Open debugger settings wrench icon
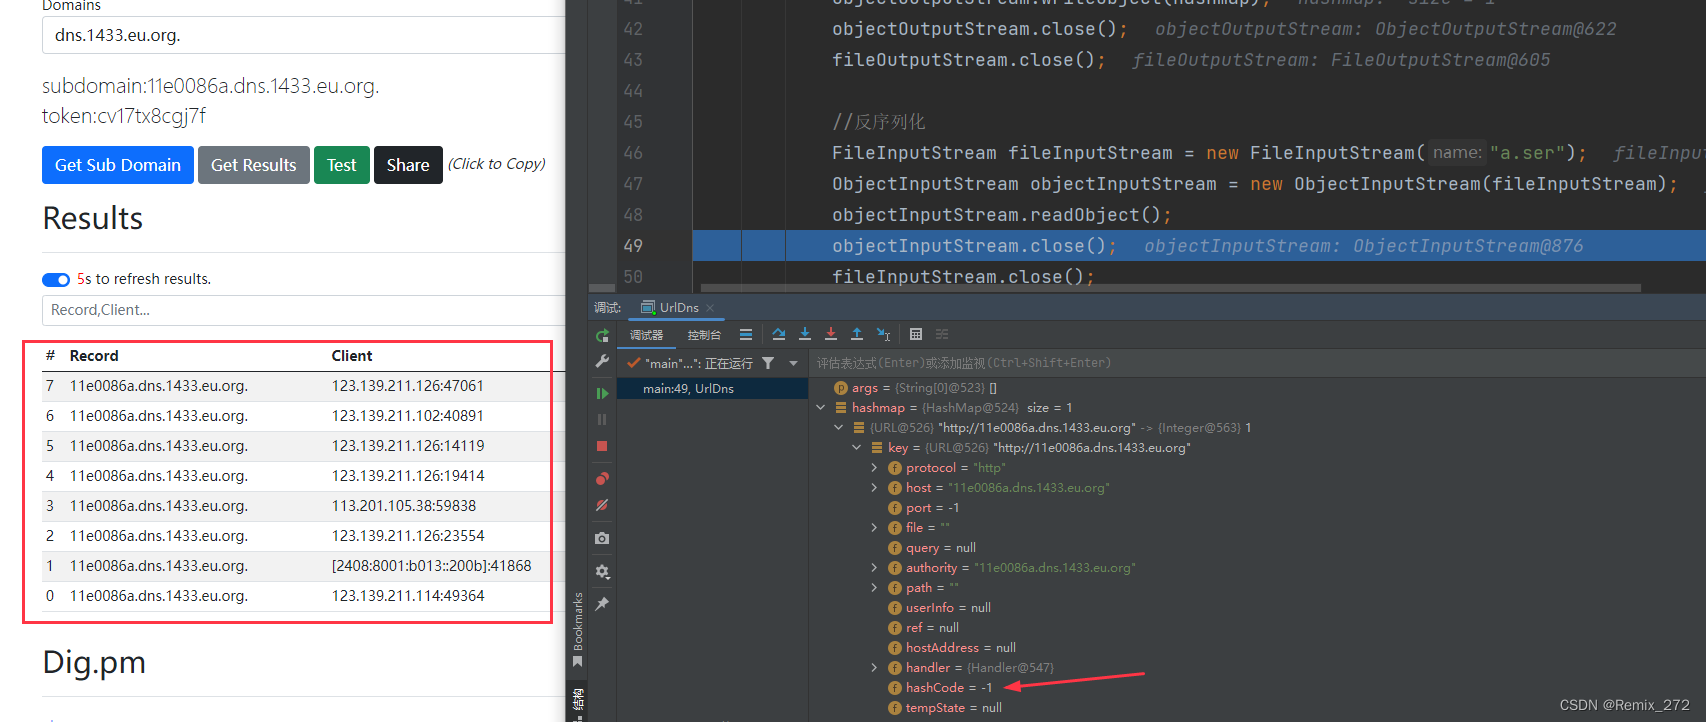Screen dimensions: 1706x722 click(602, 361)
